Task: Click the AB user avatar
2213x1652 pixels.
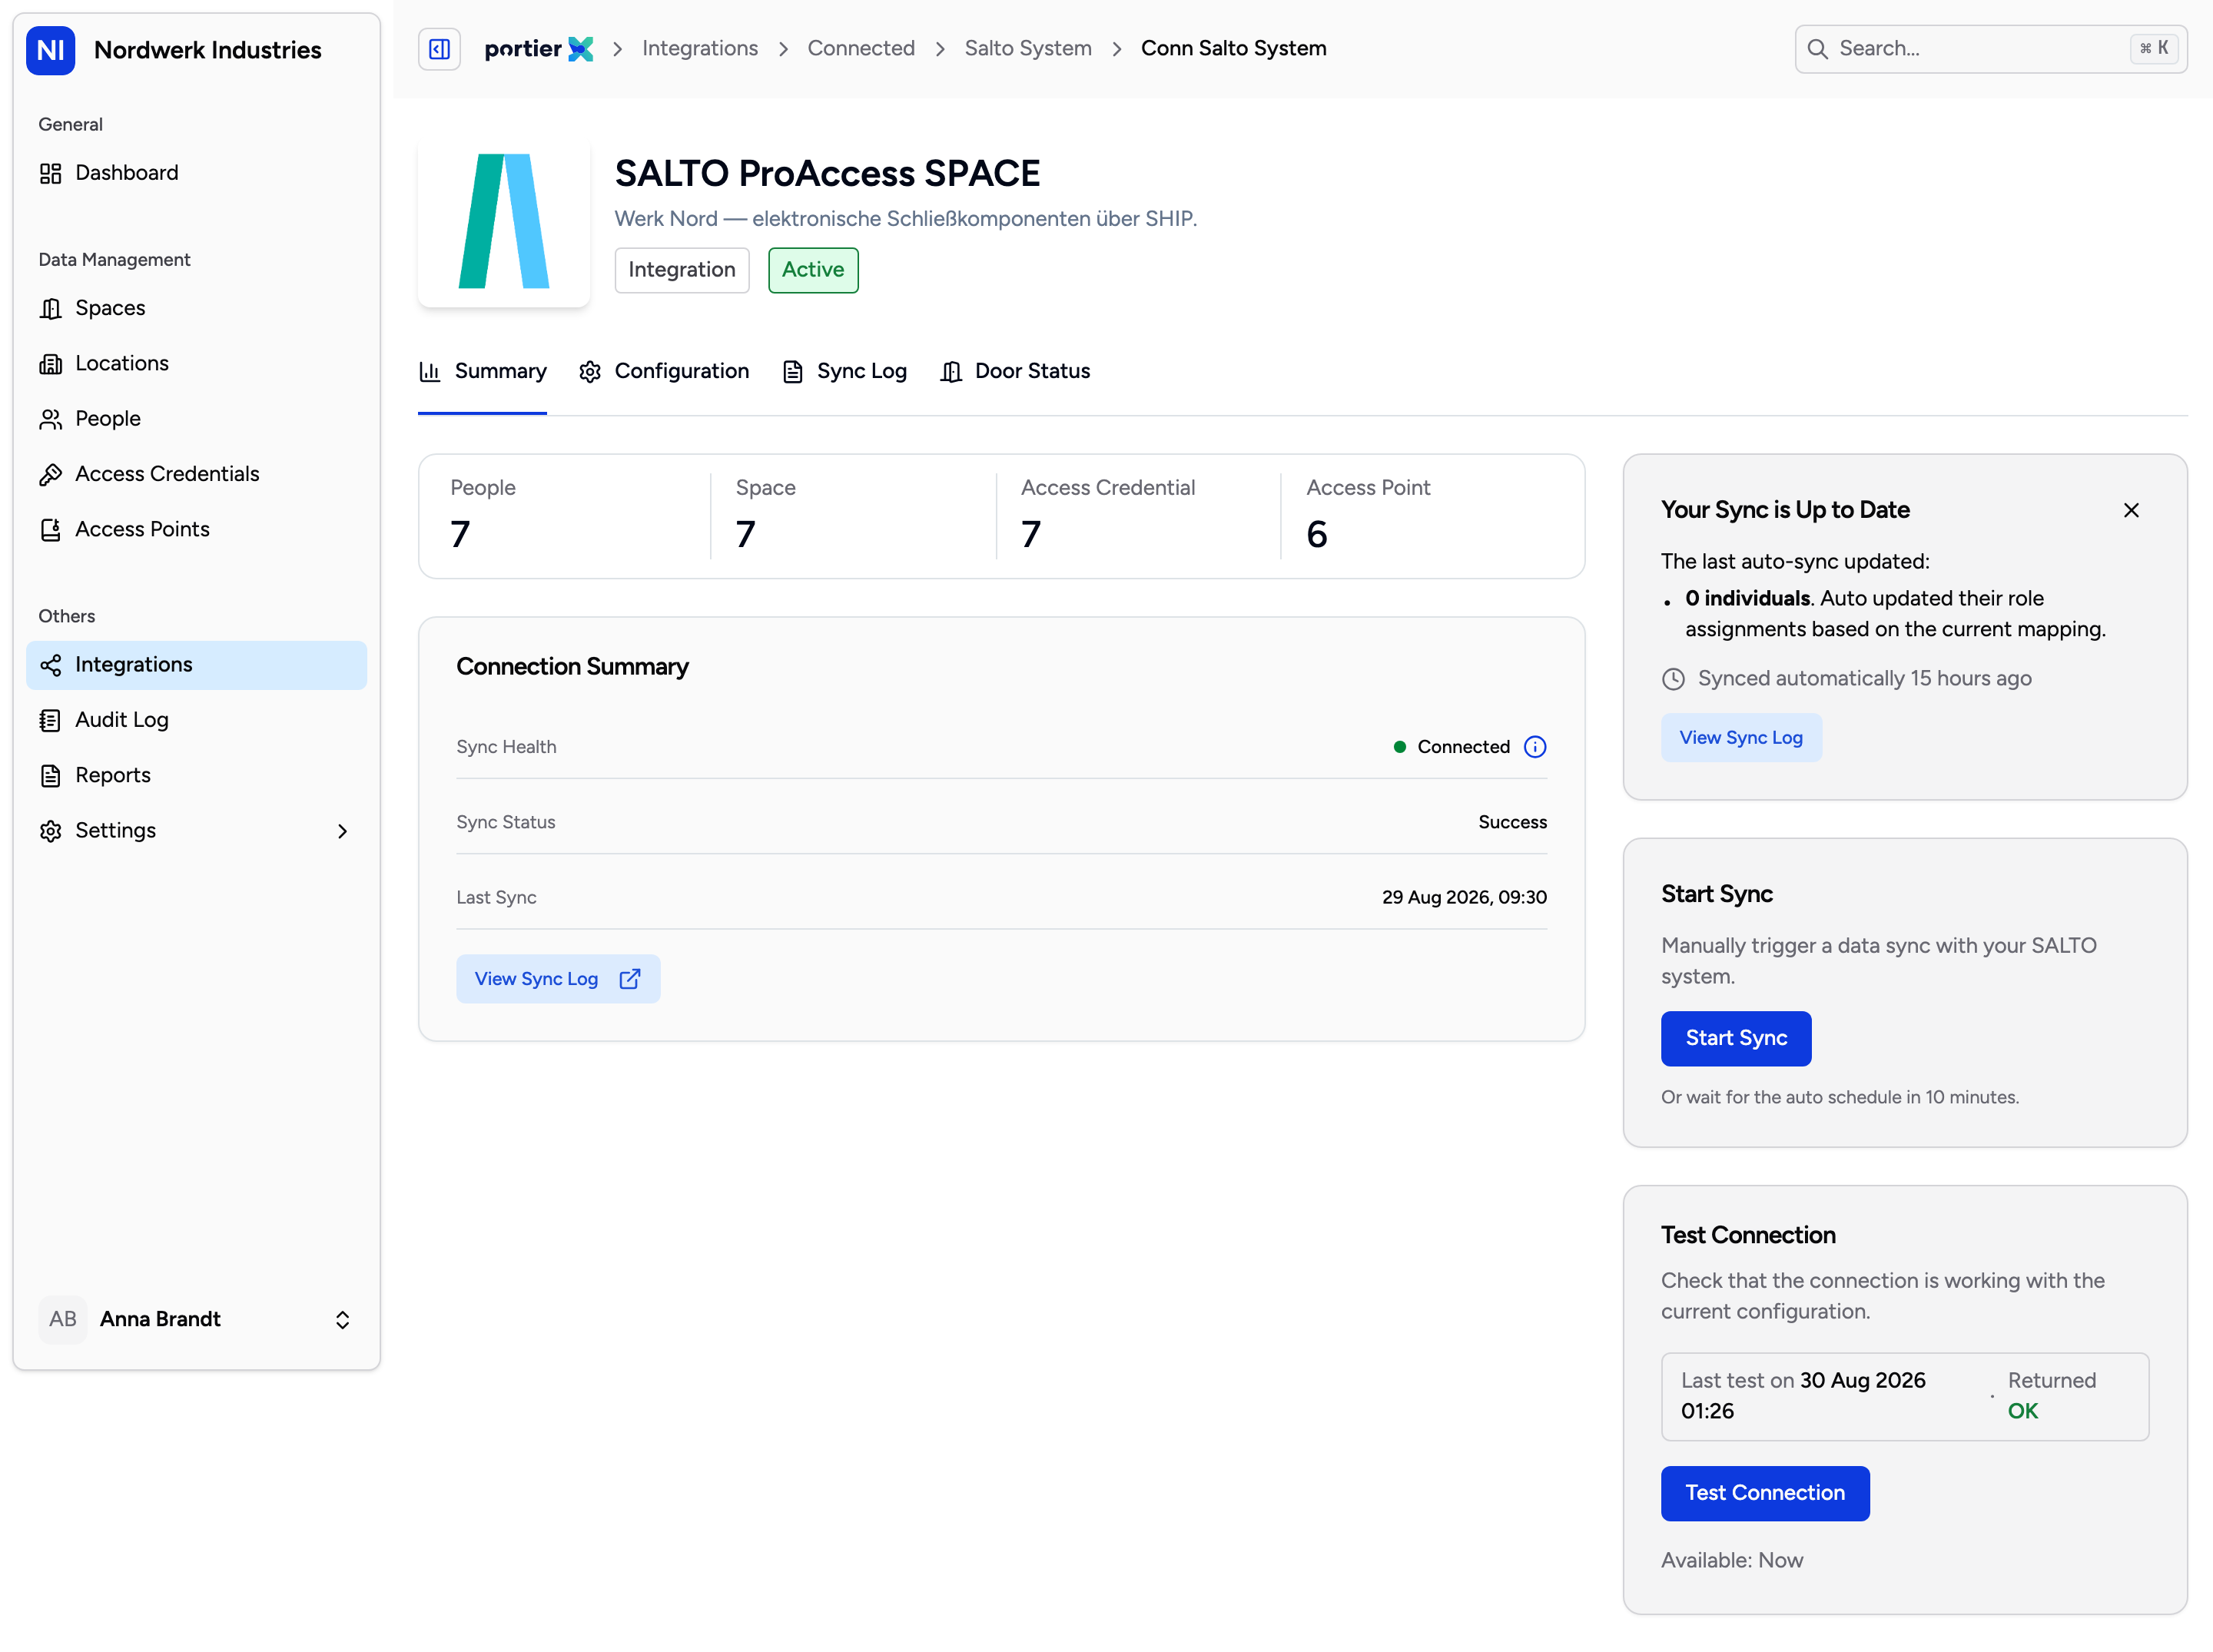Action: (63, 1320)
